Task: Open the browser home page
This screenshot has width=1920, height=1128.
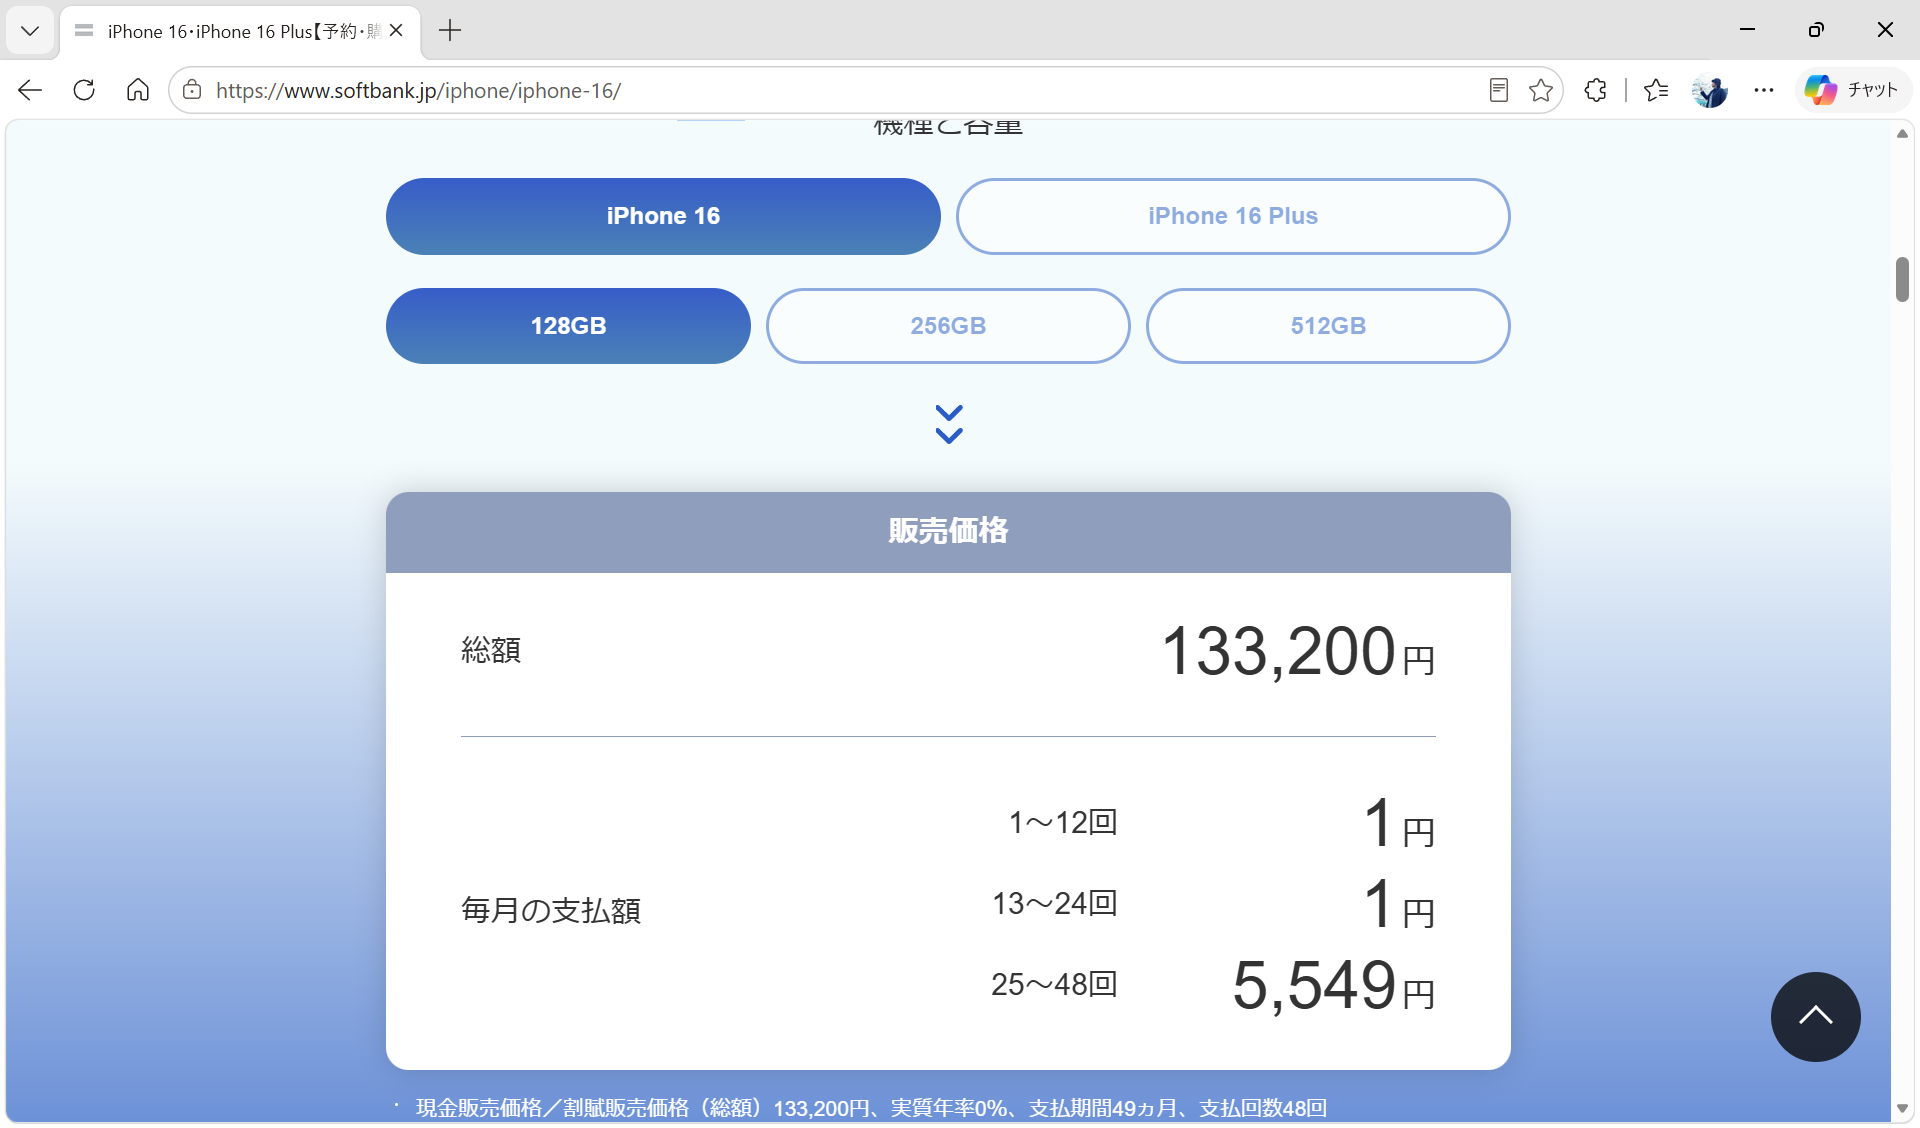Action: pyautogui.click(x=138, y=90)
